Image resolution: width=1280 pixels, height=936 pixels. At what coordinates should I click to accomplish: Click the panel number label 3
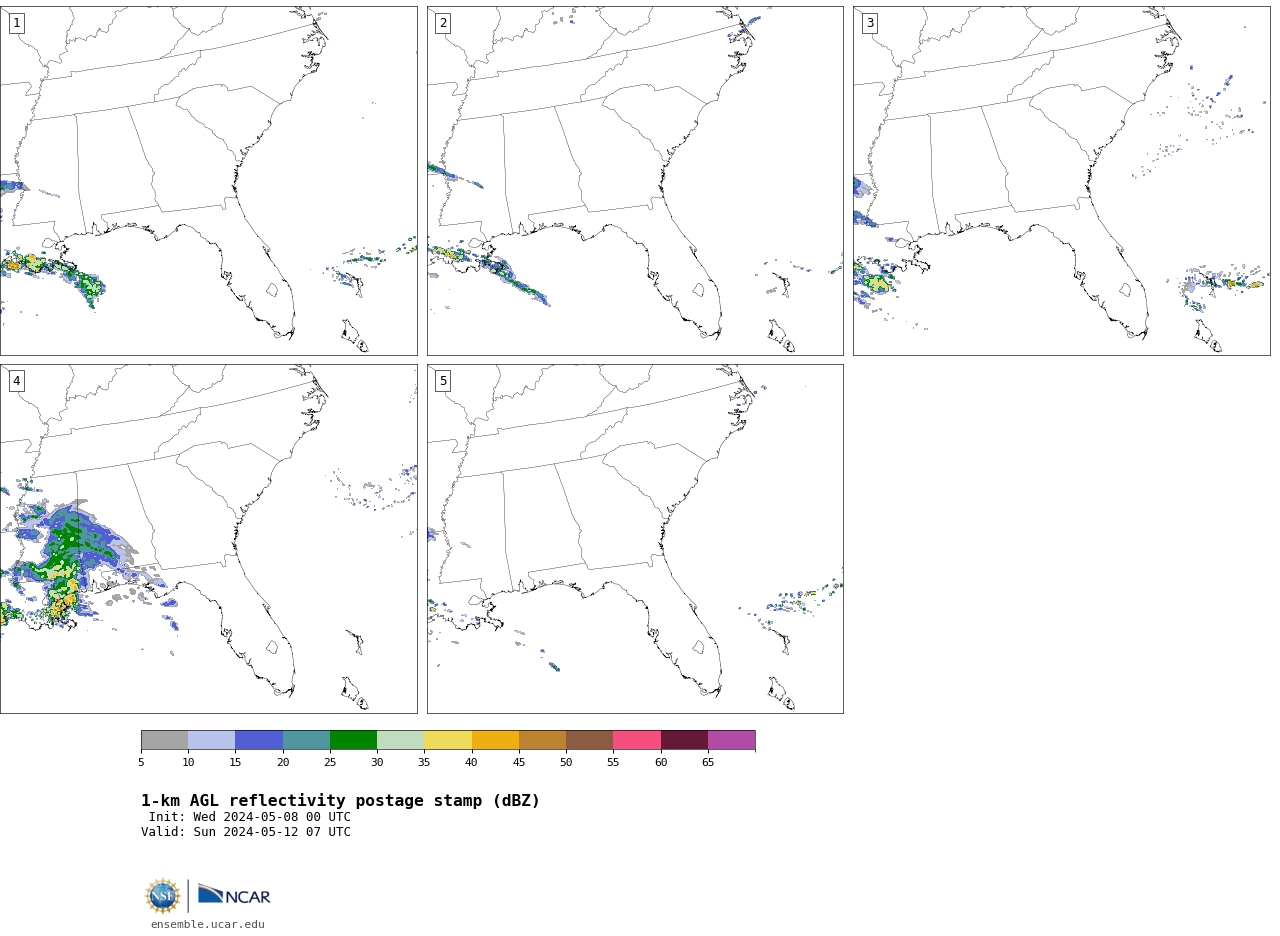[869, 23]
